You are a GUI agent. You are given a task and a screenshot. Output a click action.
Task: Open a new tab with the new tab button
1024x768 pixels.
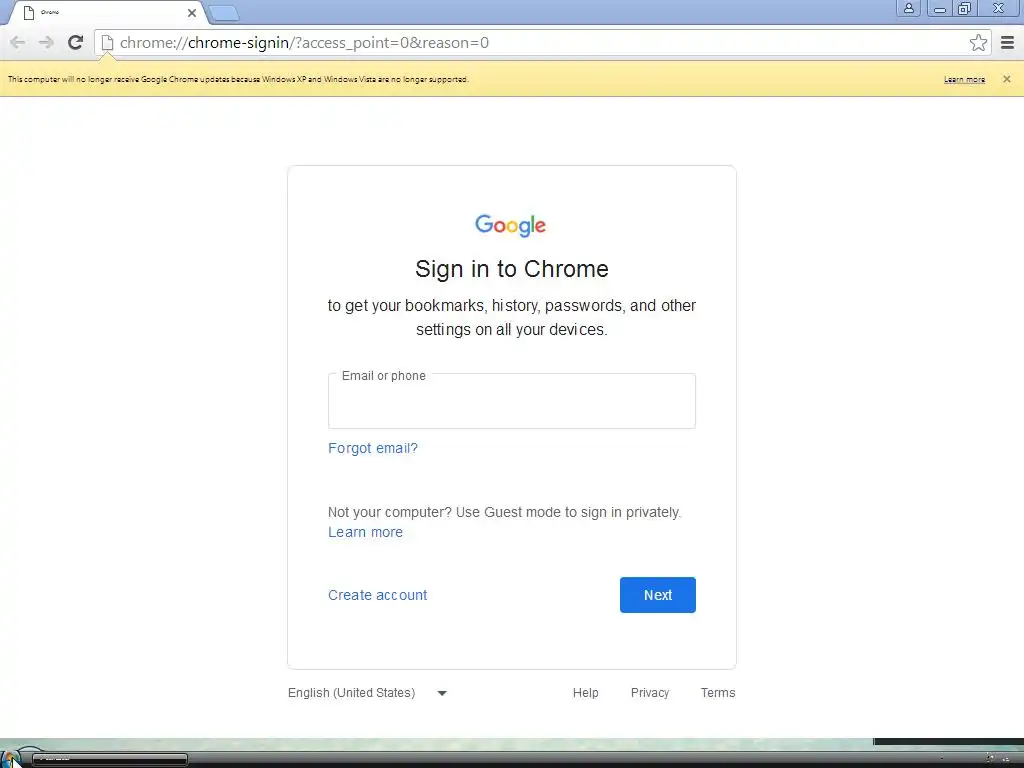click(224, 13)
